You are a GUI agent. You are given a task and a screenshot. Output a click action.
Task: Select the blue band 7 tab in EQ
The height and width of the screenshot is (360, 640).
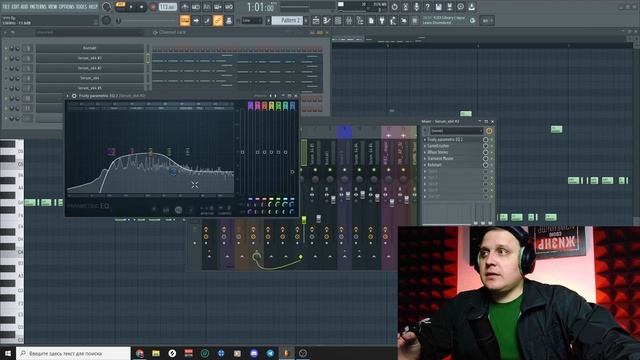[292, 106]
